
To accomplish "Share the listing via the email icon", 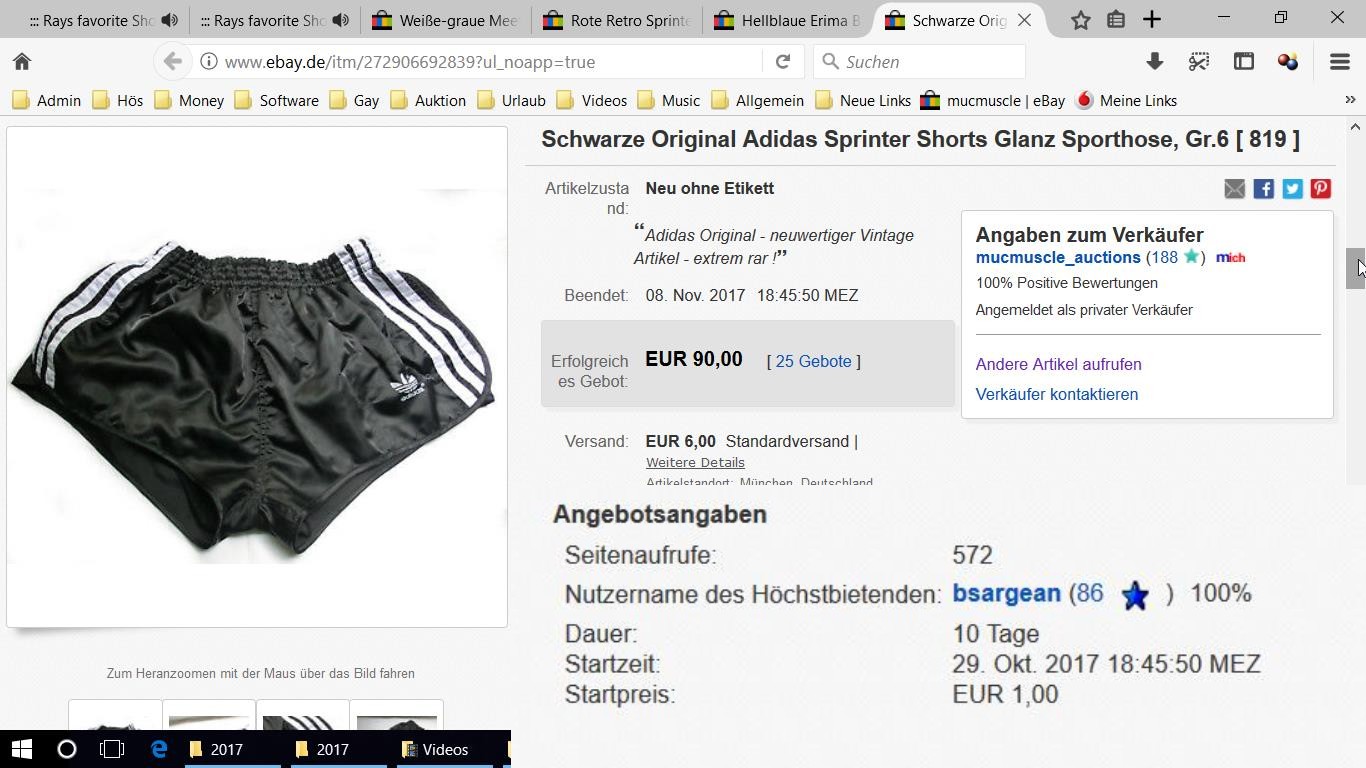I will [1234, 189].
